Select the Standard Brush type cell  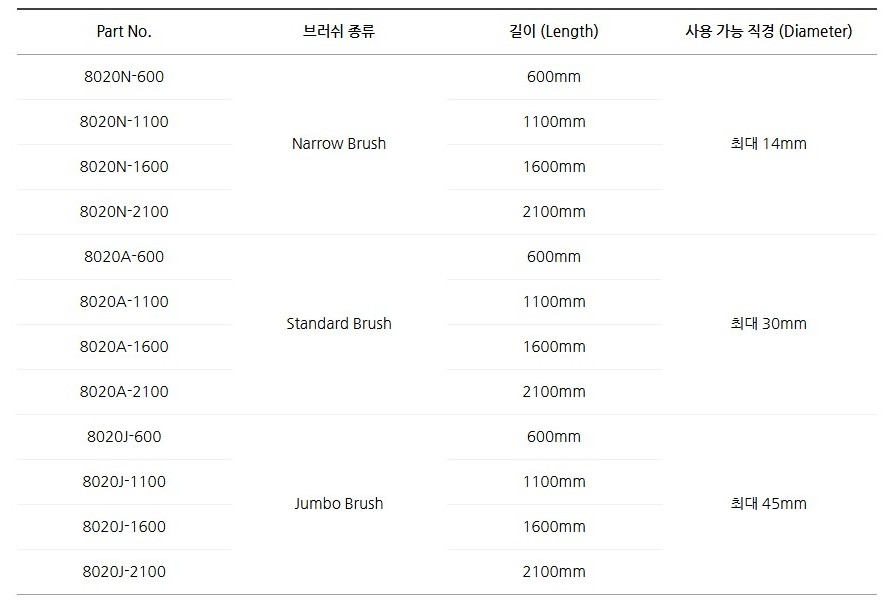tap(339, 324)
